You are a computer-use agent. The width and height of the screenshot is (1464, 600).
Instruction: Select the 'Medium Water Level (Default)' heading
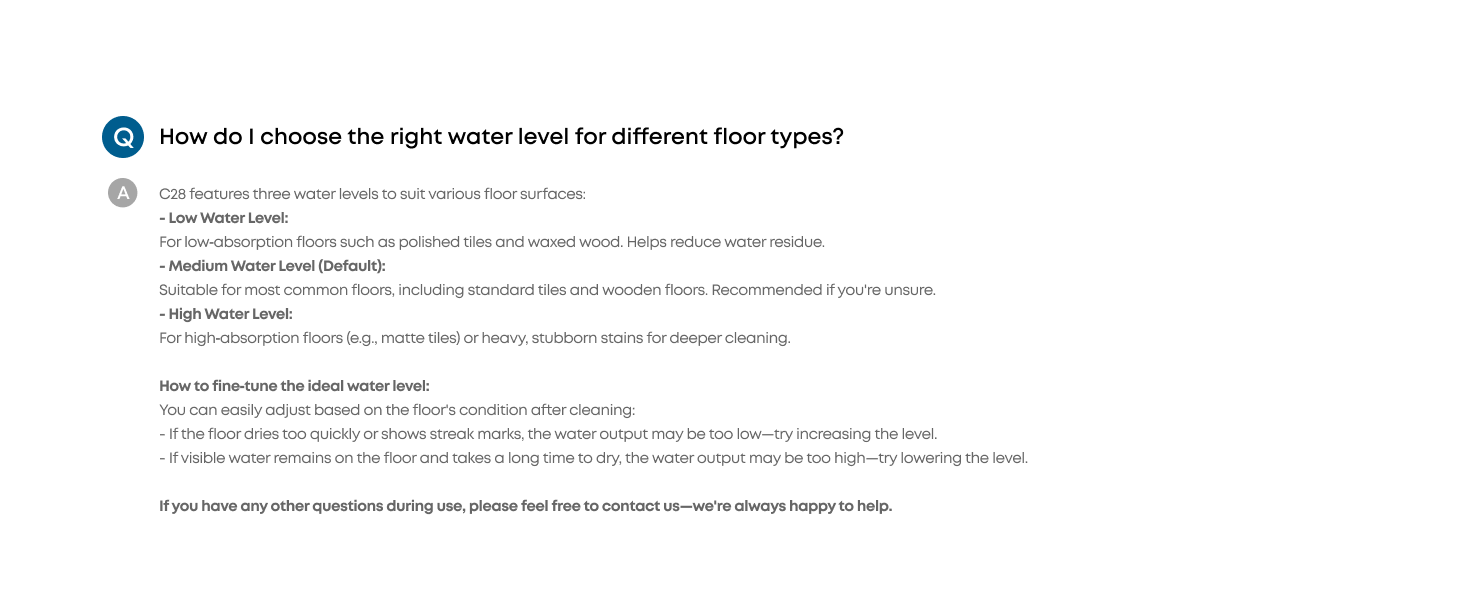(x=272, y=266)
